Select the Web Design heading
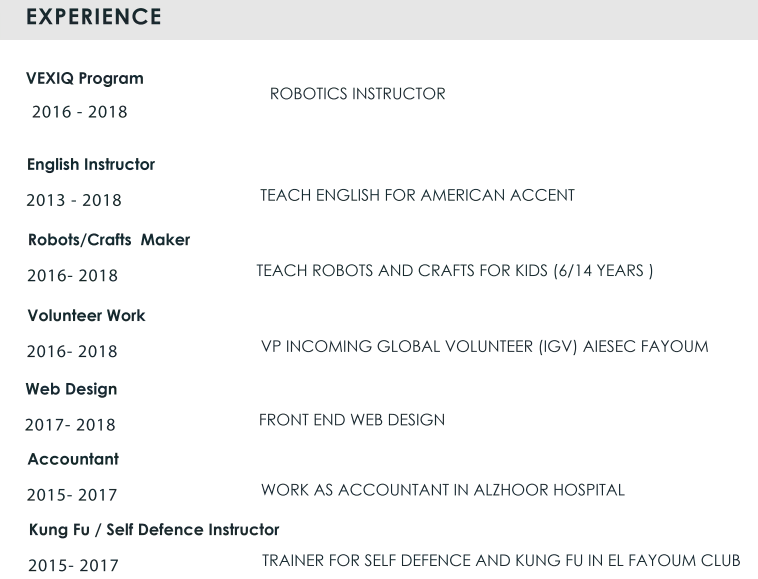The height and width of the screenshot is (579, 758). (x=72, y=390)
